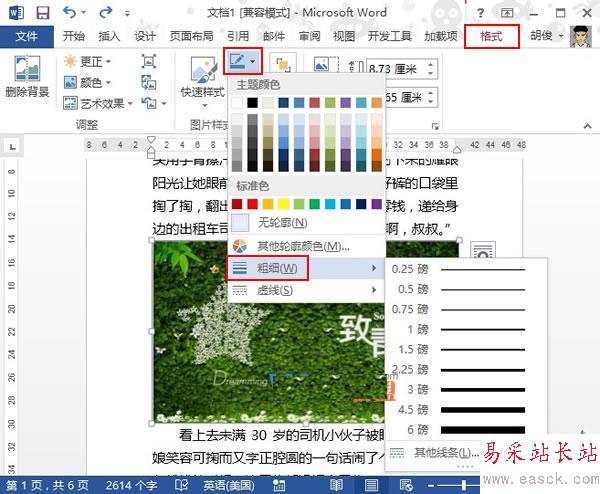Click the page count 第 1 页, 共 6 页

(x=47, y=485)
